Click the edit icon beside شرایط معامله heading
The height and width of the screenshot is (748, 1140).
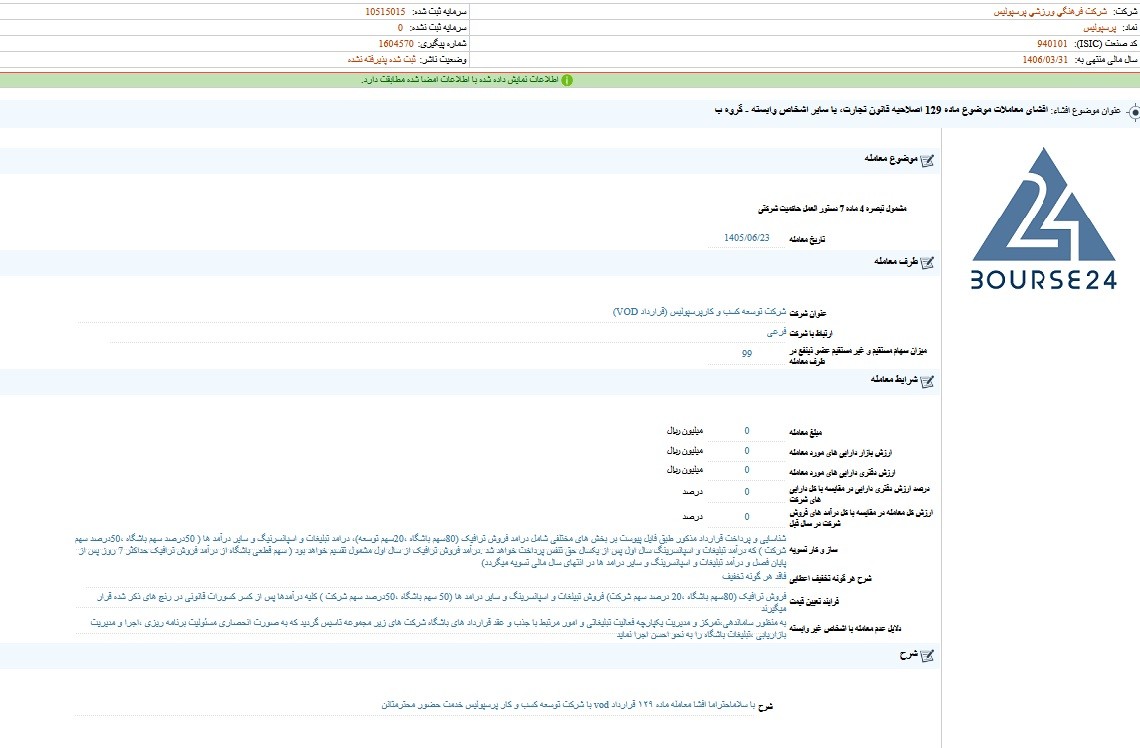[x=927, y=381]
